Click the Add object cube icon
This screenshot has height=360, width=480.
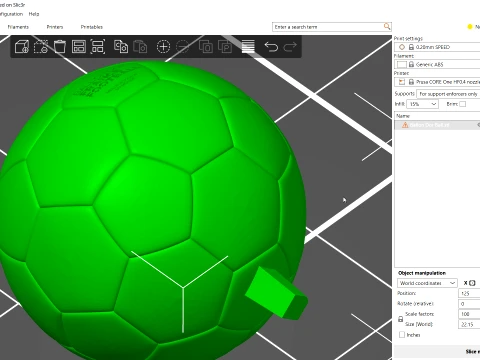pyautogui.click(x=22, y=47)
